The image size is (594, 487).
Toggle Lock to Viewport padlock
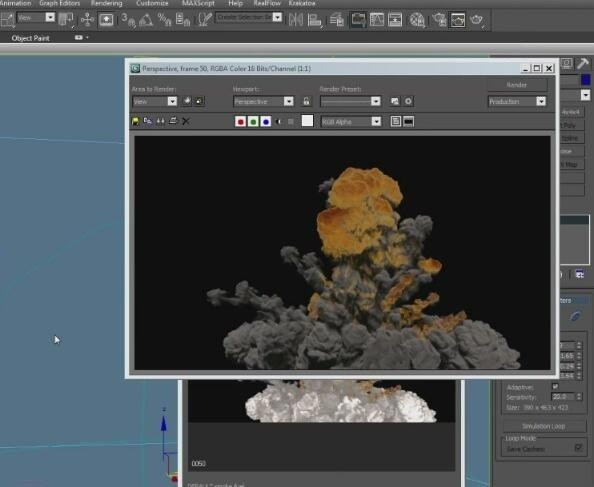pos(306,101)
